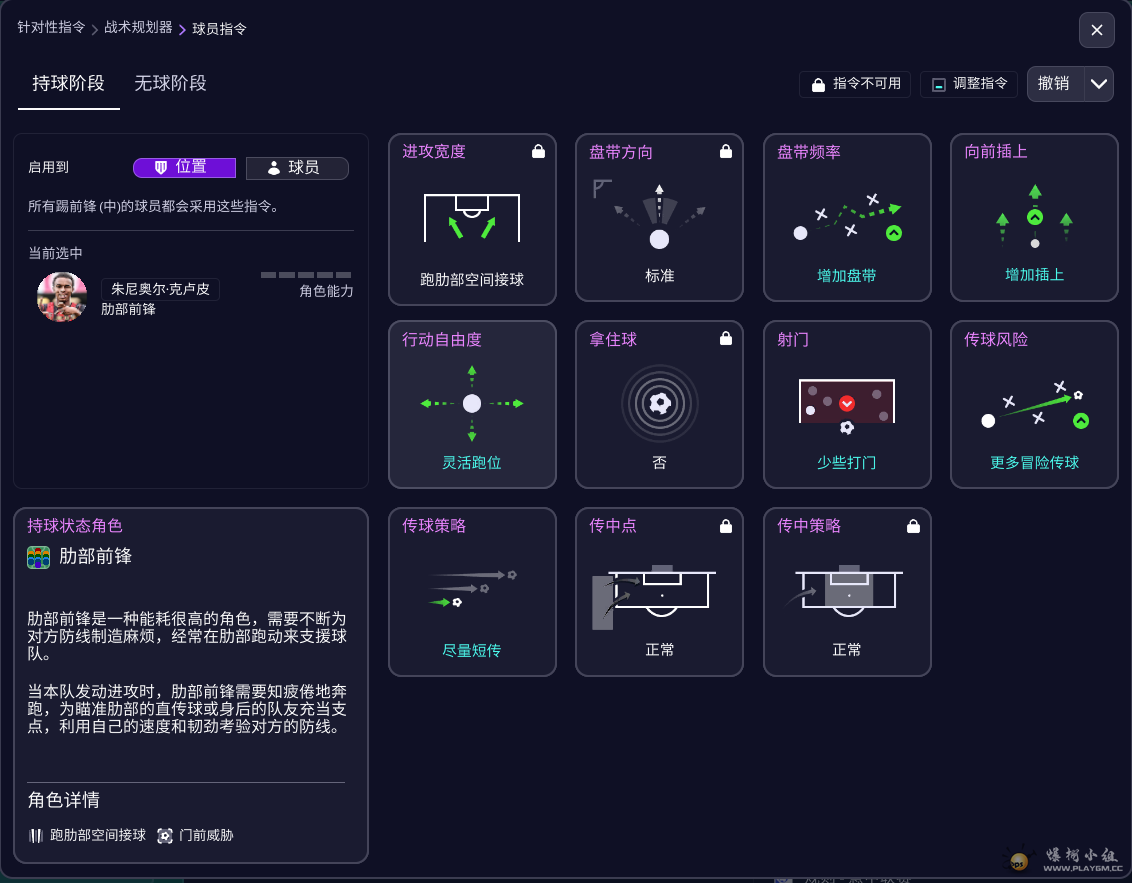Go to 战术规划器 in breadcrumb

(138, 28)
